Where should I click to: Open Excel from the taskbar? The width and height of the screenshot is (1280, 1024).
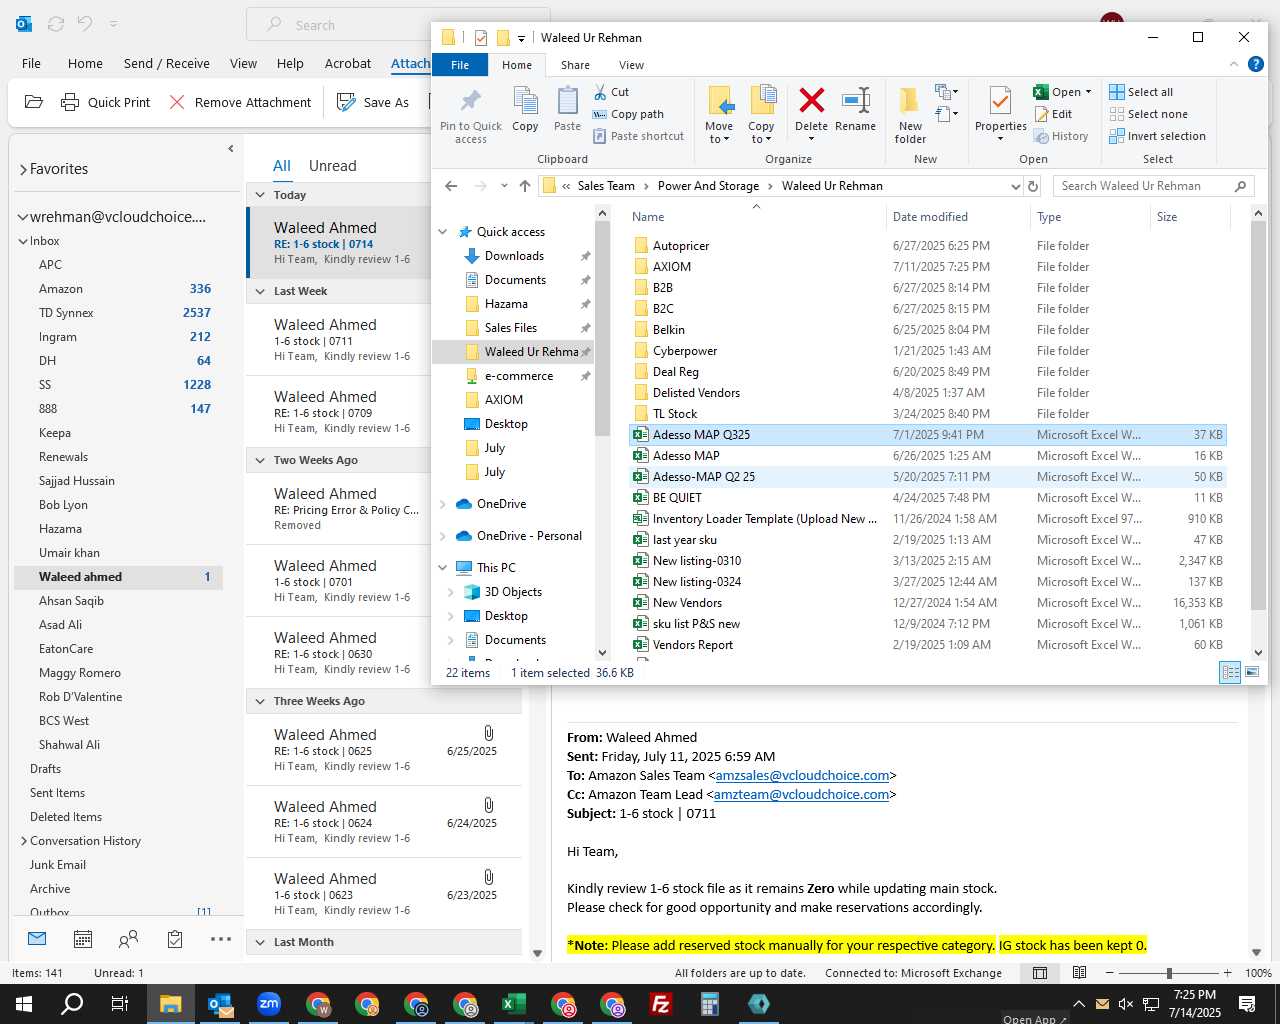[x=514, y=1004]
